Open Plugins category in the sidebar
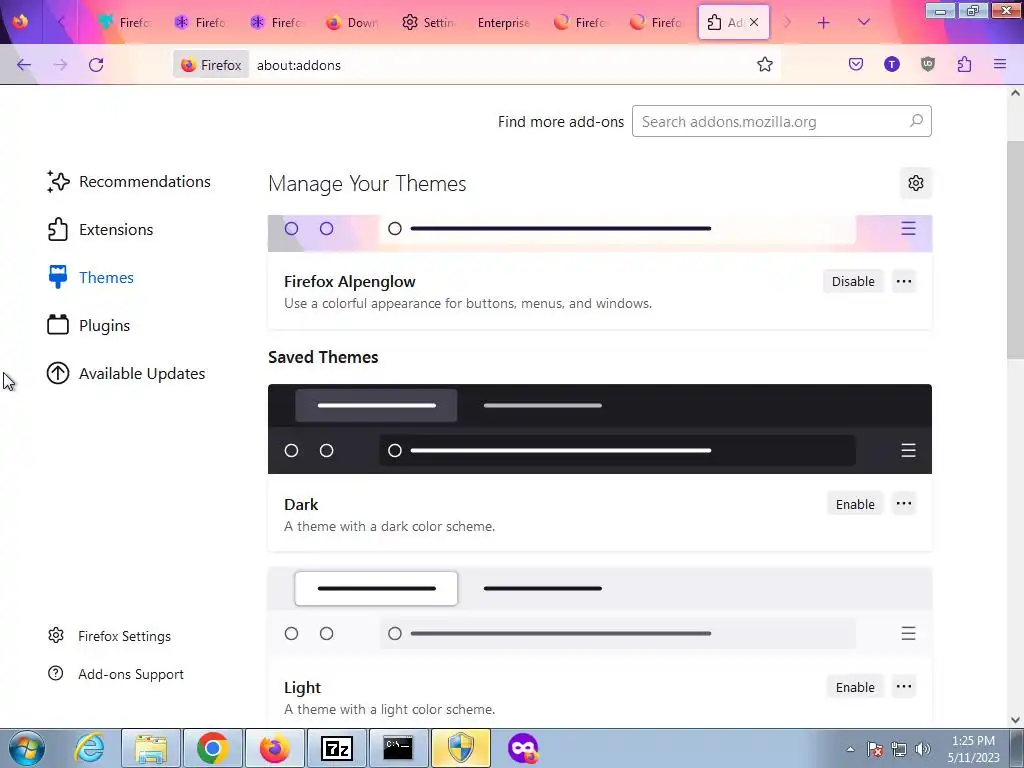Screen dimensions: 1024x768 click(x=88, y=325)
